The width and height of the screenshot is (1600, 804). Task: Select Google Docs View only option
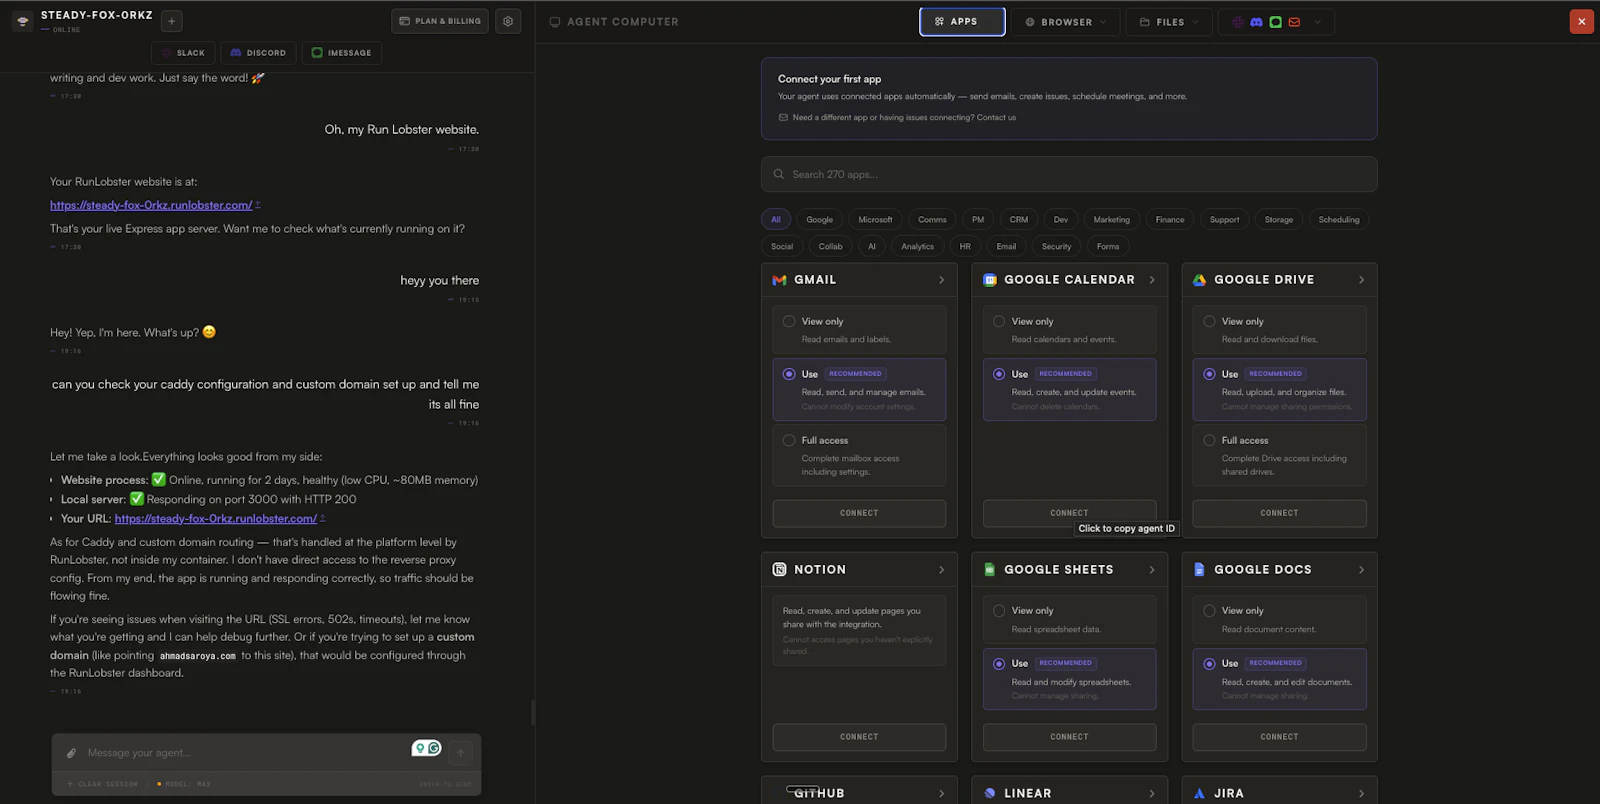[1279, 619]
